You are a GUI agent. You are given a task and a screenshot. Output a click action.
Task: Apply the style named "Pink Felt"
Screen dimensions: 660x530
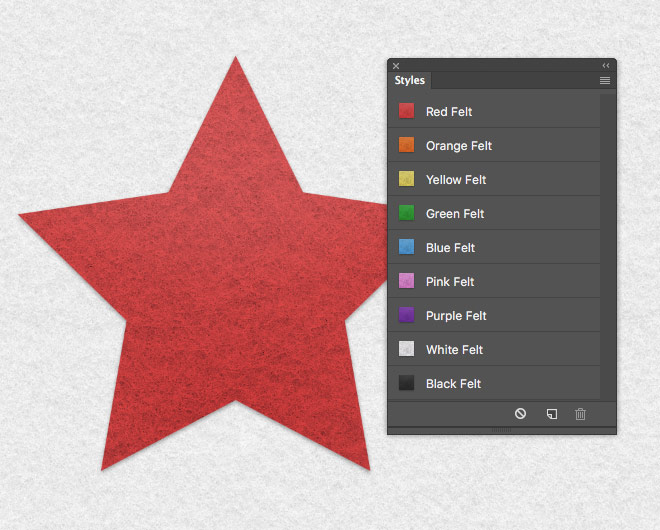(494, 281)
